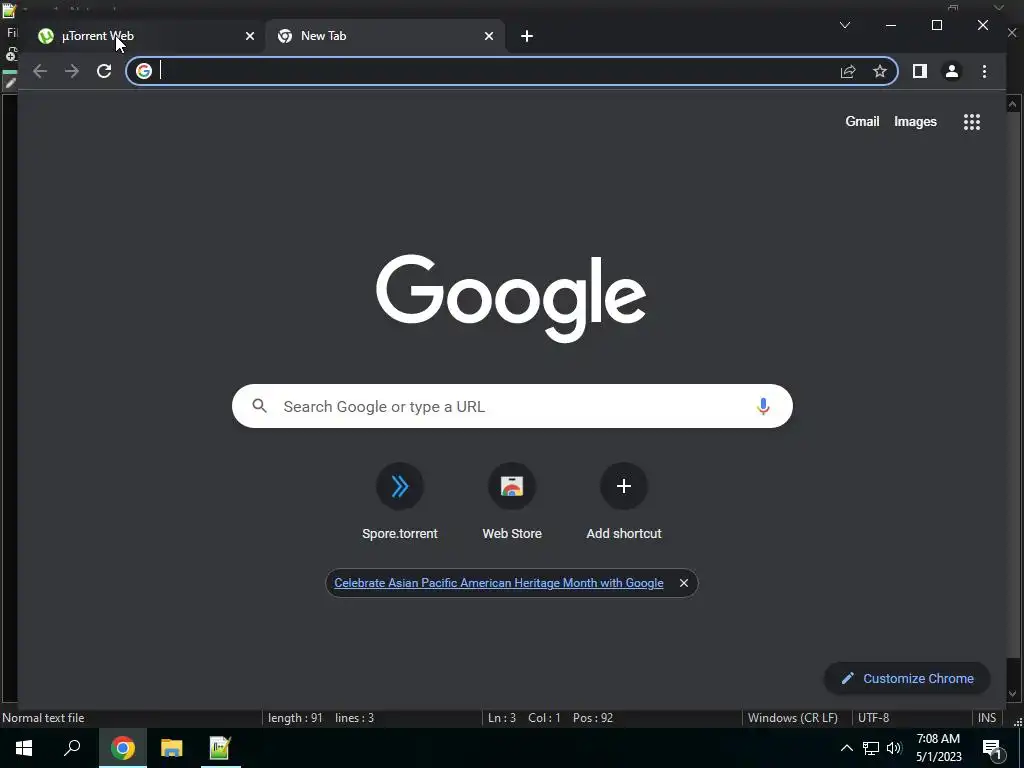Open the volume tray icon
The width and height of the screenshot is (1024, 768).
coord(894,748)
